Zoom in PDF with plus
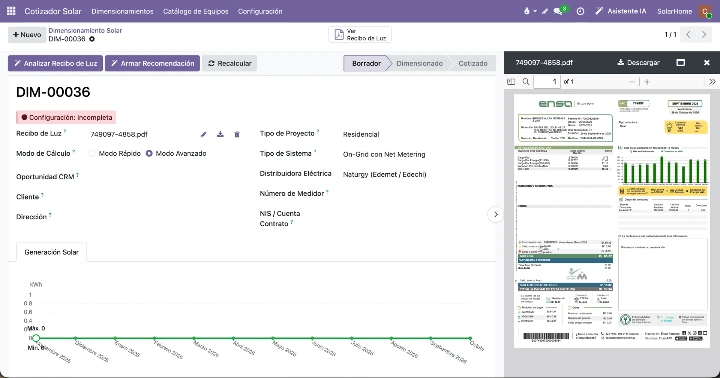This screenshot has width=720, height=378. click(647, 82)
